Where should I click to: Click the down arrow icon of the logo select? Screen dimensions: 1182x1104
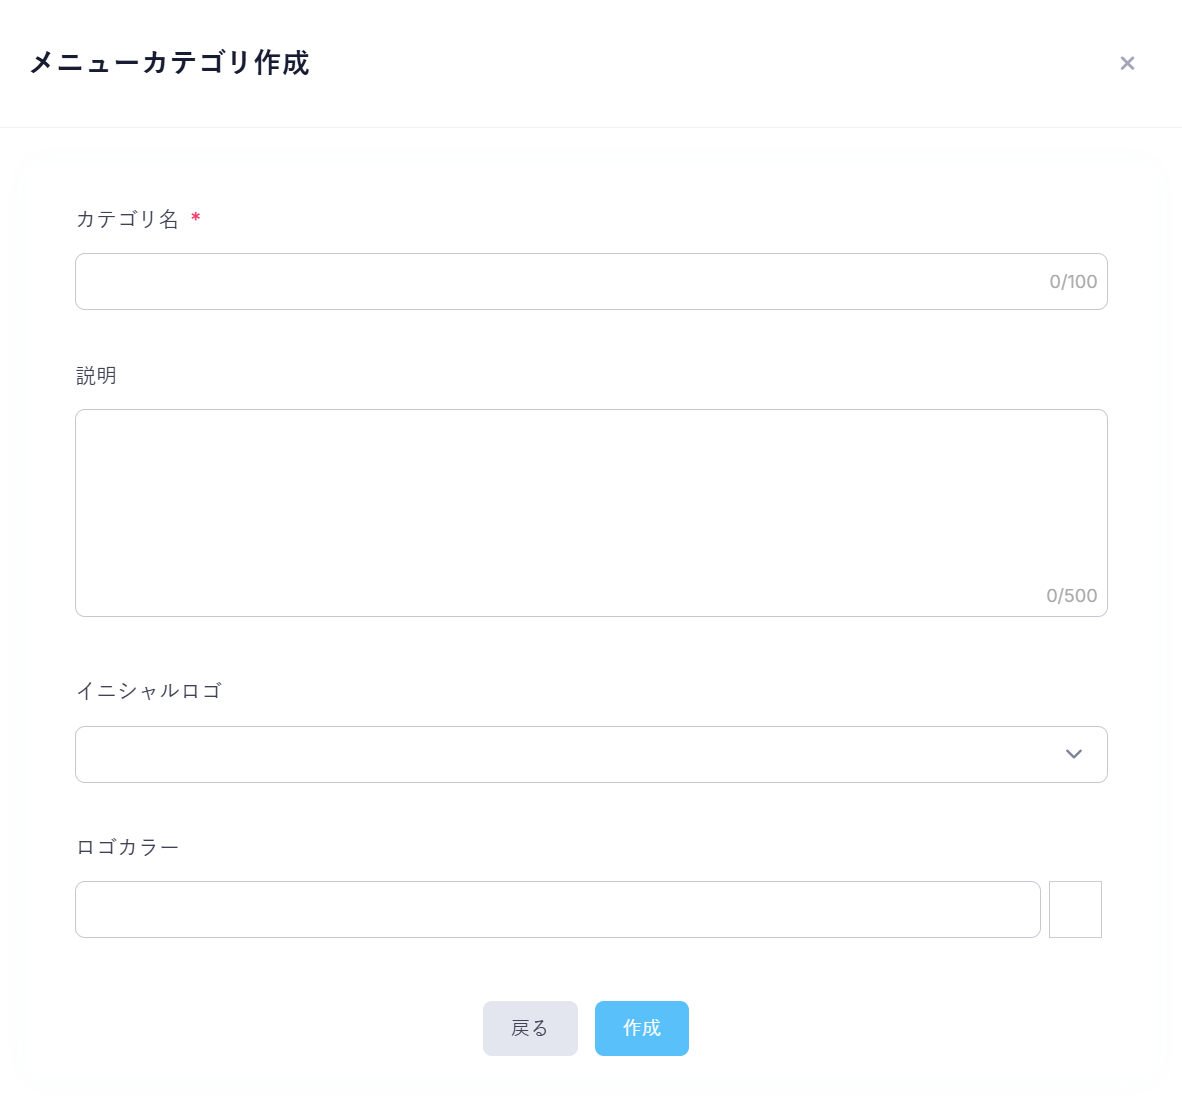point(1073,754)
